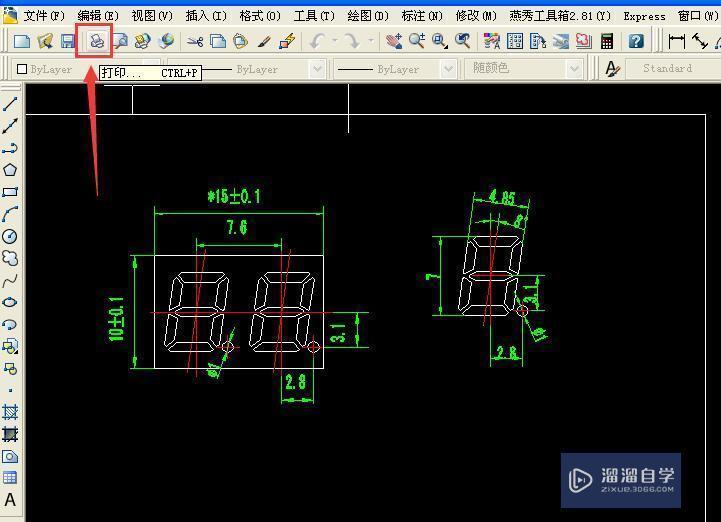The image size is (721, 522).
Task: Activate the Pan hand tool
Action: [x=394, y=41]
